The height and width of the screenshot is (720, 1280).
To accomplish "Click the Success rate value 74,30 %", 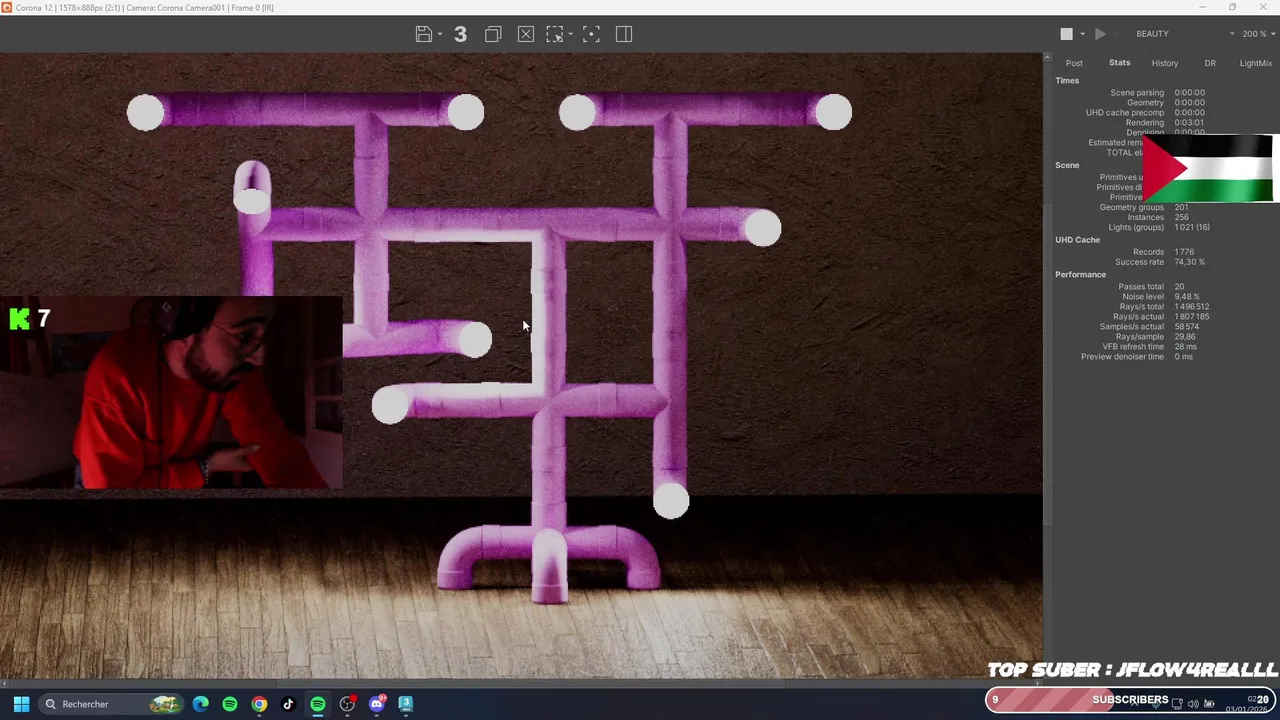I will click(1189, 262).
